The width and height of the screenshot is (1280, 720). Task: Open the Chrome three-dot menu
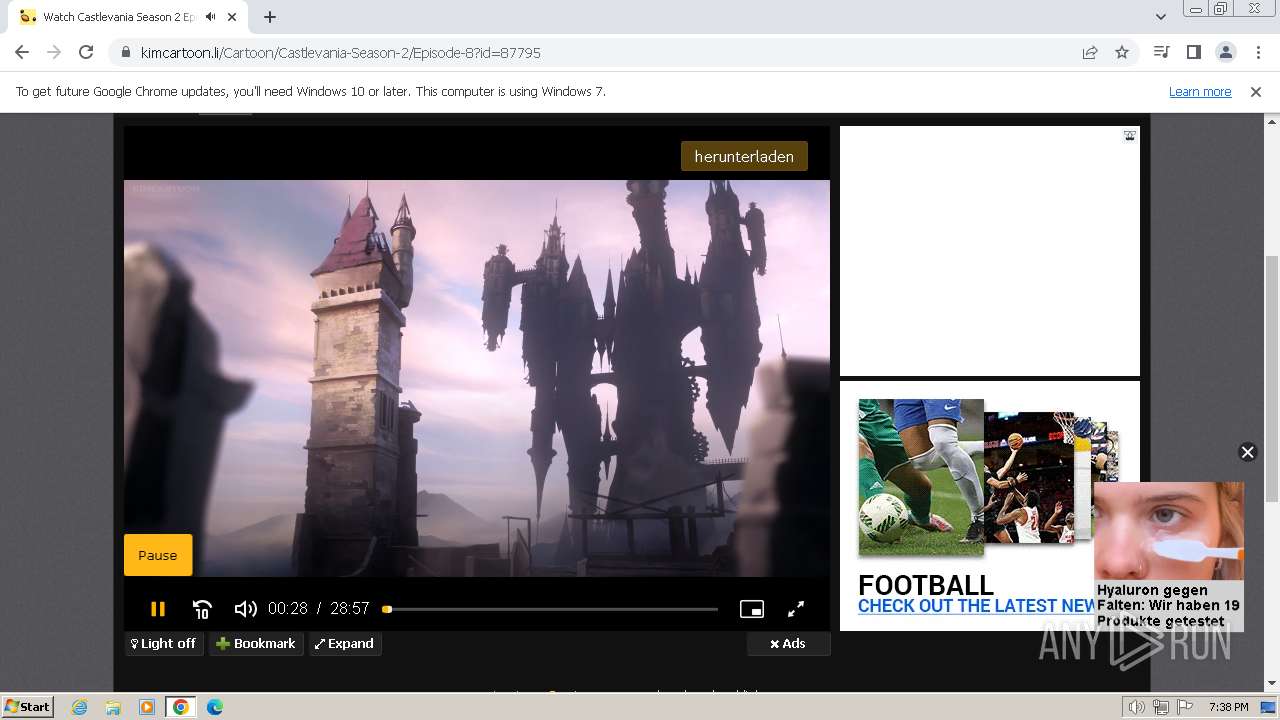tap(1257, 52)
